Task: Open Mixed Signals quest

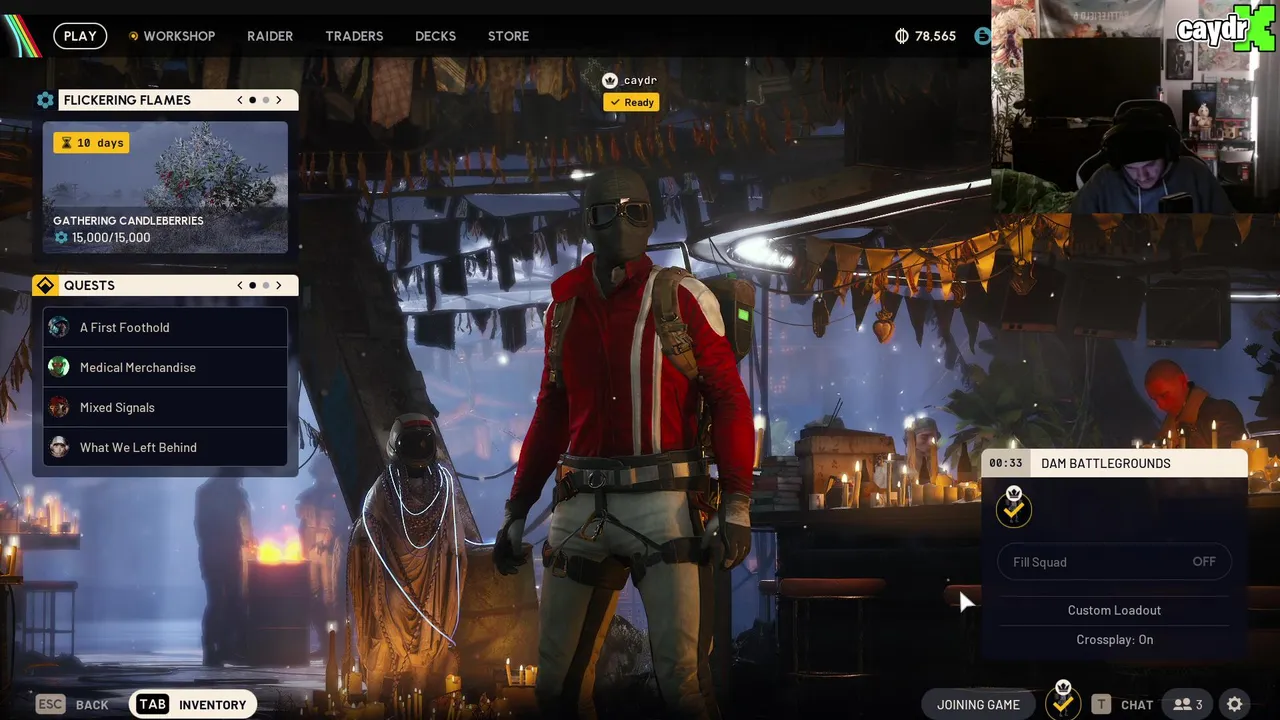Action: tap(165, 407)
